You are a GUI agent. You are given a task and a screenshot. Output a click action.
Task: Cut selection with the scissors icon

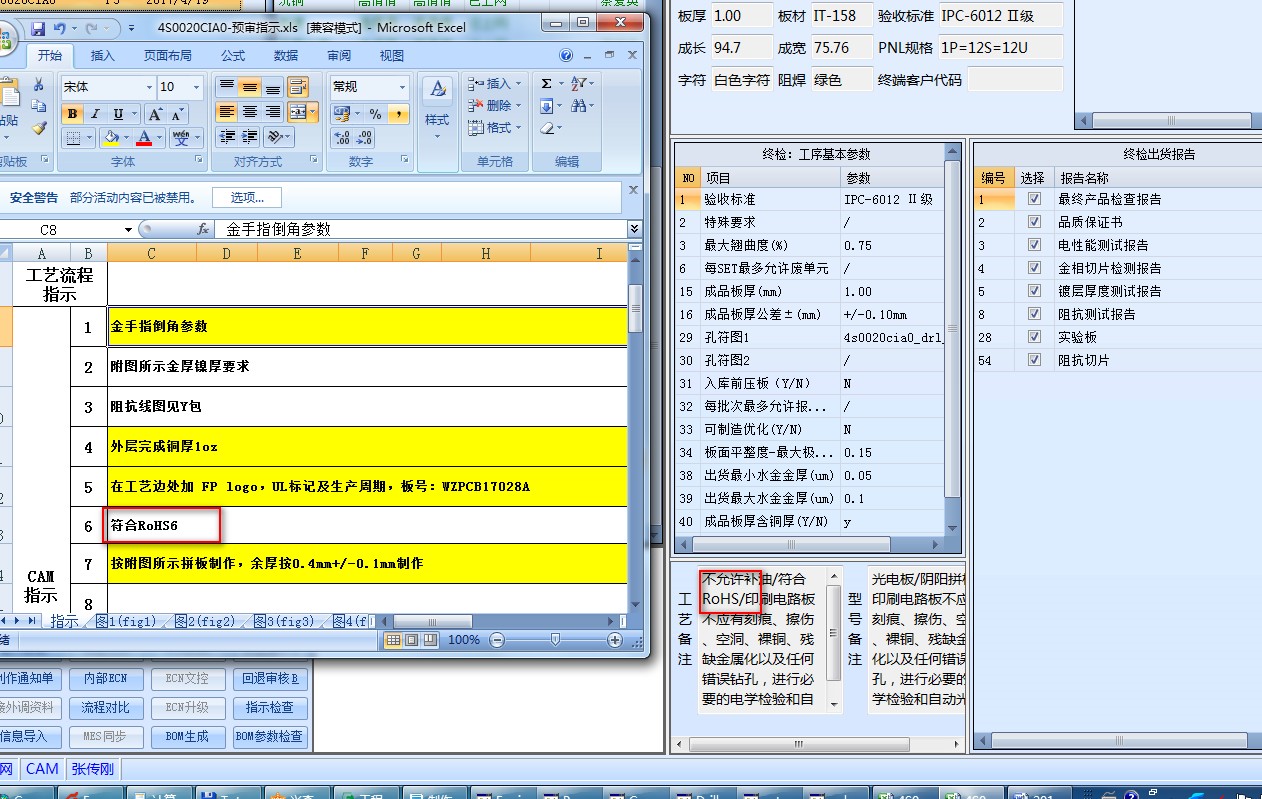(38, 85)
